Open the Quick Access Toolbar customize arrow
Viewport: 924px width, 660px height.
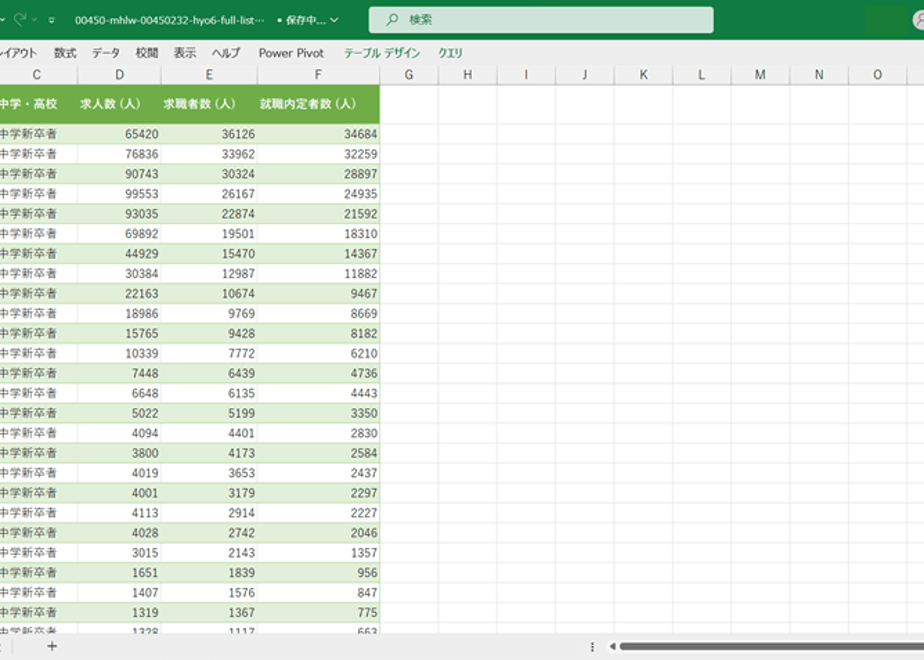(52, 20)
